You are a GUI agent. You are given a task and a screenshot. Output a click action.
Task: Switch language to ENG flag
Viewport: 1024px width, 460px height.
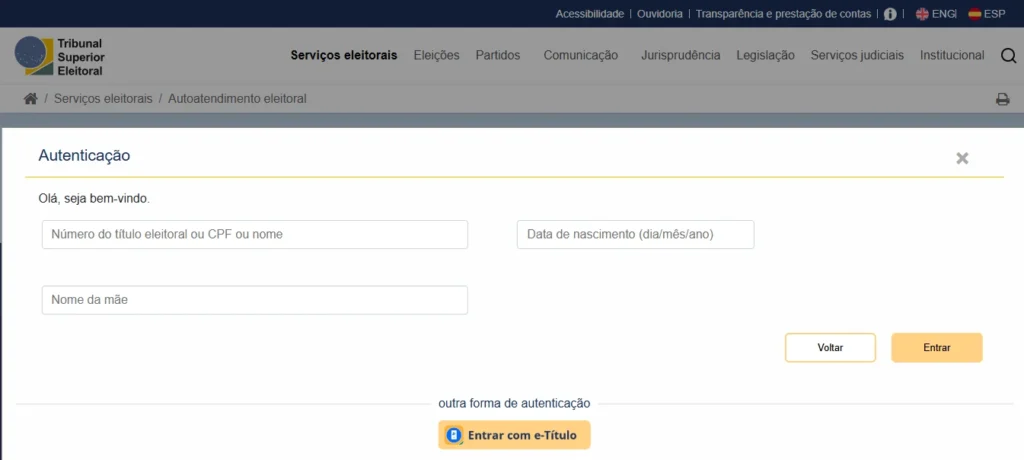pyautogui.click(x=936, y=14)
